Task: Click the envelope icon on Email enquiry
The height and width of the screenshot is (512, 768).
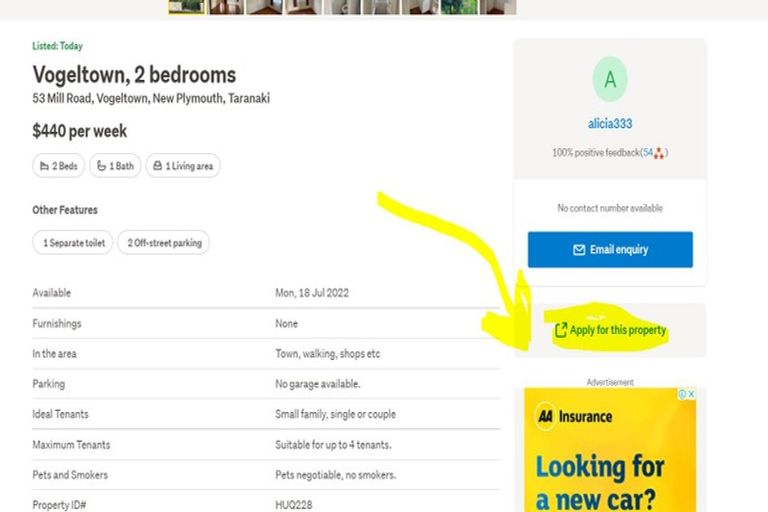Action: pyautogui.click(x=579, y=250)
